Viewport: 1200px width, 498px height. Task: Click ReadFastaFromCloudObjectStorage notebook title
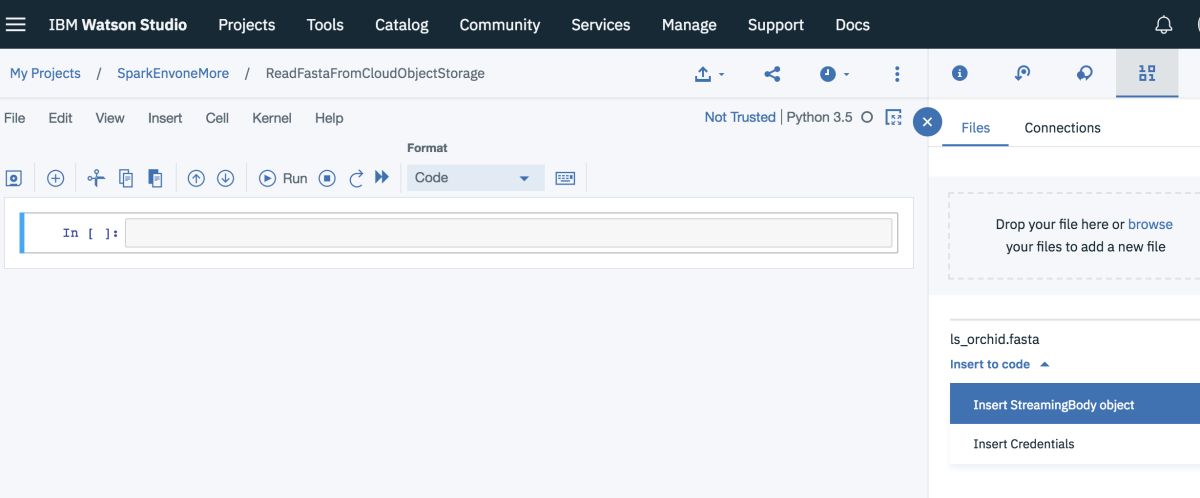(x=375, y=74)
